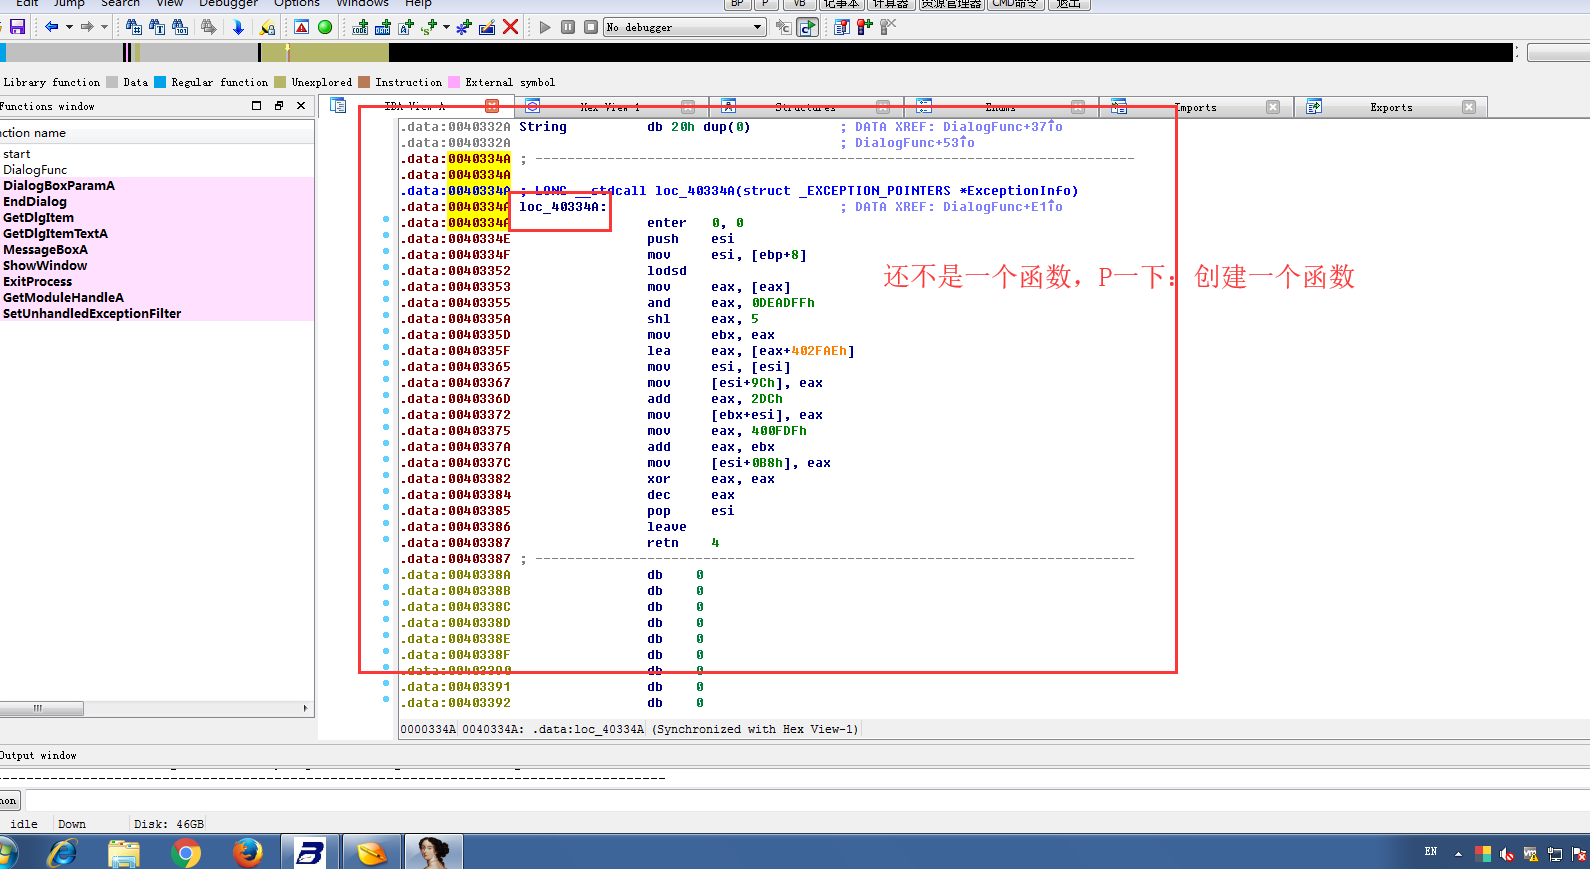The height and width of the screenshot is (869, 1590).
Task: Open Firefox from the taskbar
Action: point(247,853)
